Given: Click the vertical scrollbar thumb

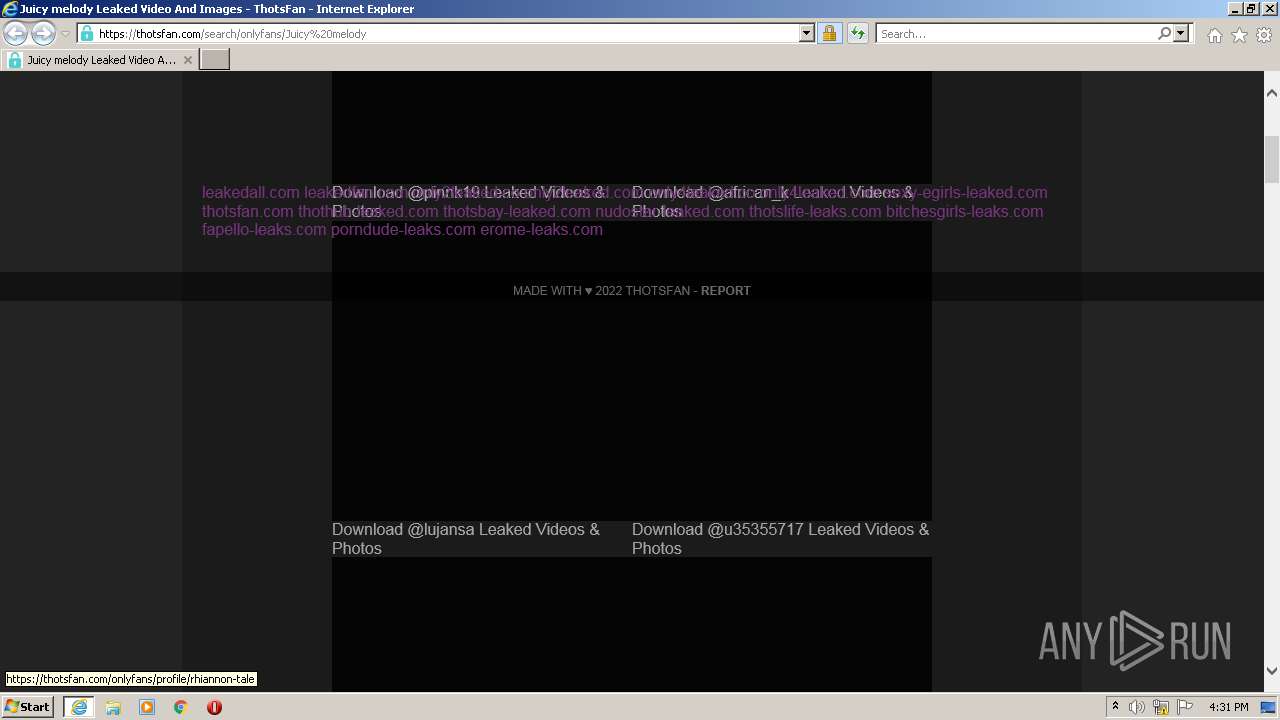Looking at the screenshot, I should 1272,160.
